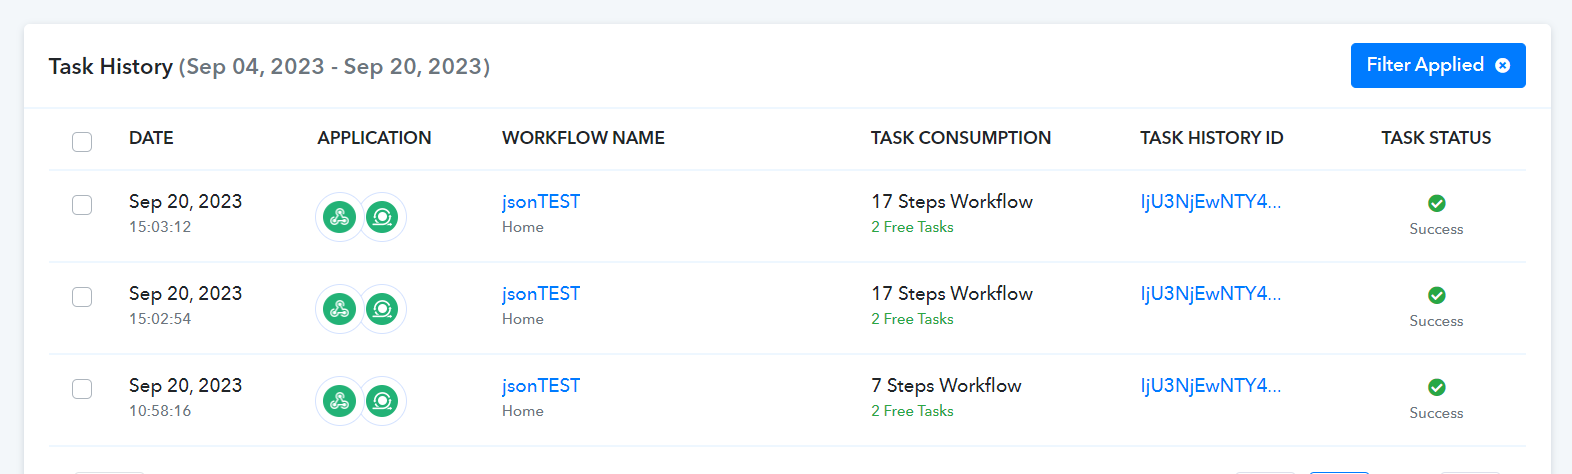Viewport: 1572px width, 474px height.
Task: Click webhook app icon in 15:02:54 row
Action: (340, 309)
